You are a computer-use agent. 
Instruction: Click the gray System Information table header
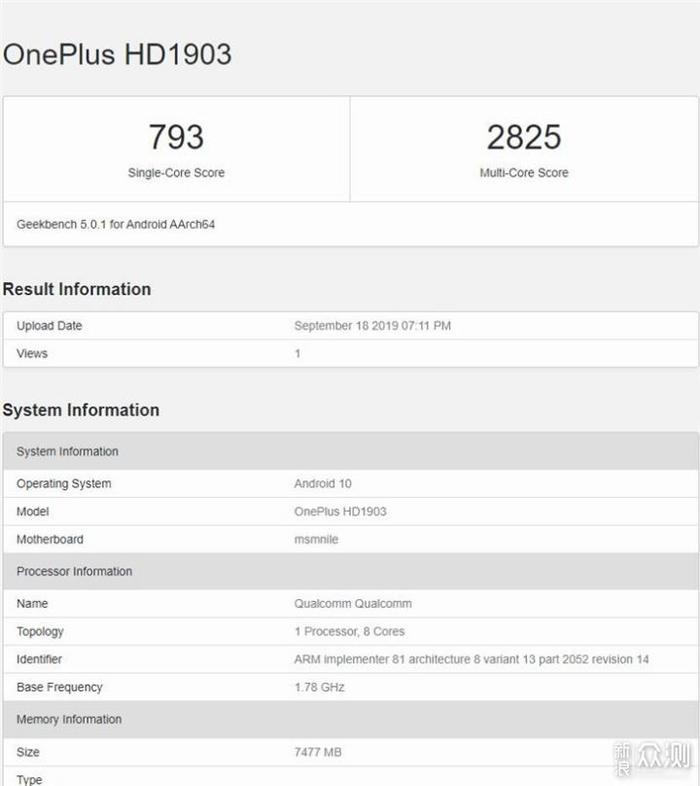pos(351,451)
